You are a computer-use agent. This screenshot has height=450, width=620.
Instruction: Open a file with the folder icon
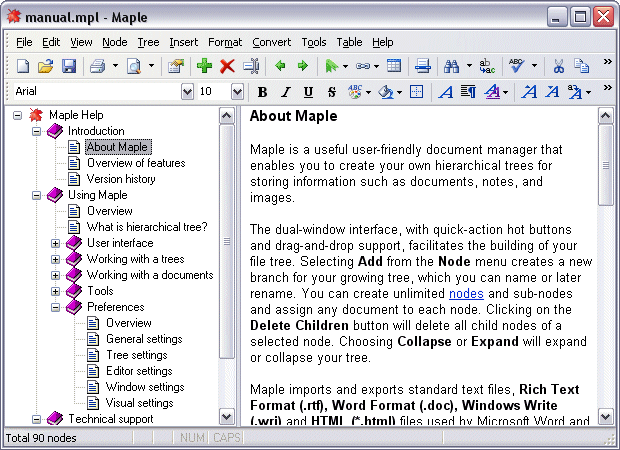[x=45, y=66]
